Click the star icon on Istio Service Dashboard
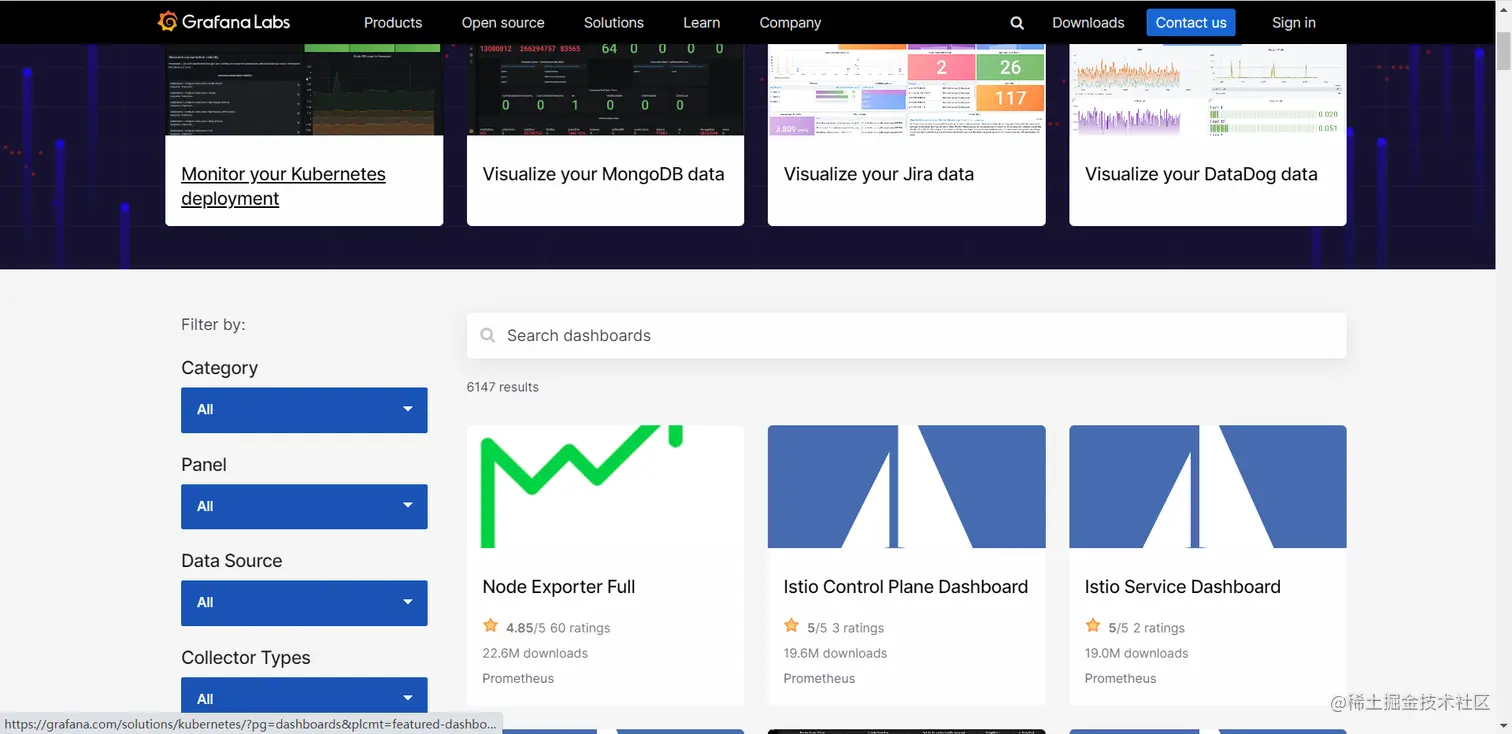This screenshot has height=734, width=1512. [1093, 626]
